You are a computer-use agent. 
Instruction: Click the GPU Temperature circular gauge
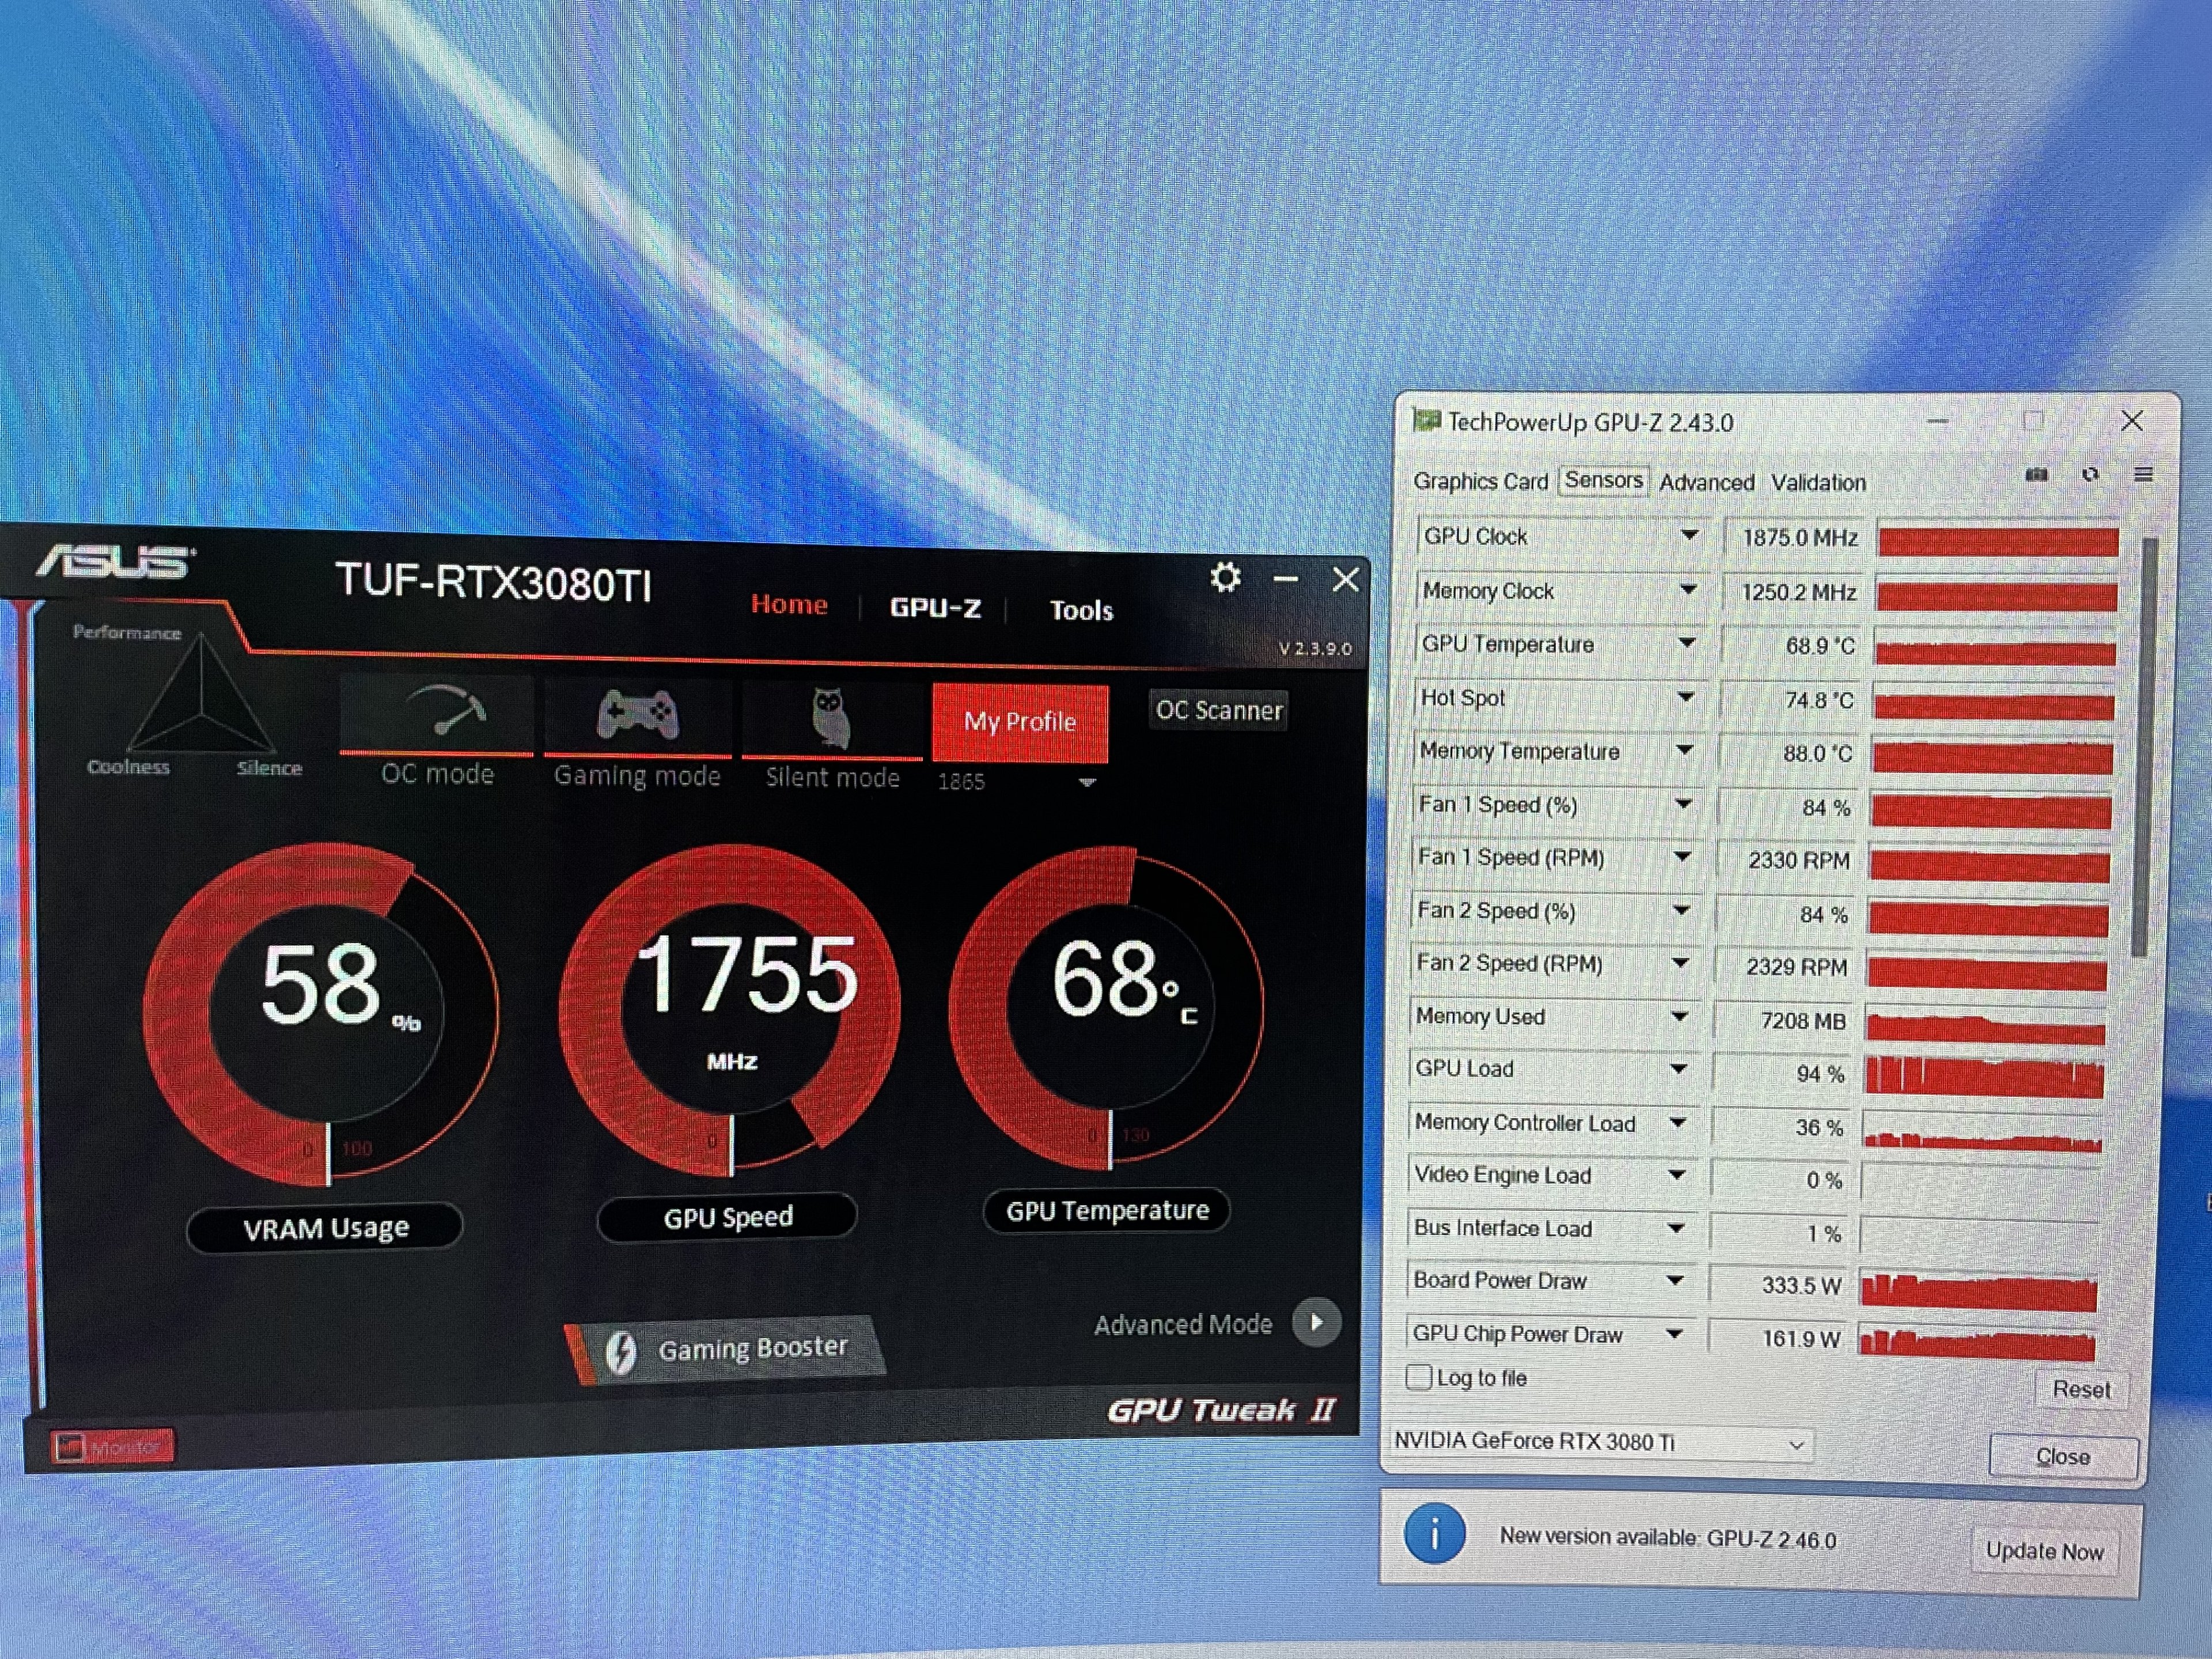[1107, 1007]
